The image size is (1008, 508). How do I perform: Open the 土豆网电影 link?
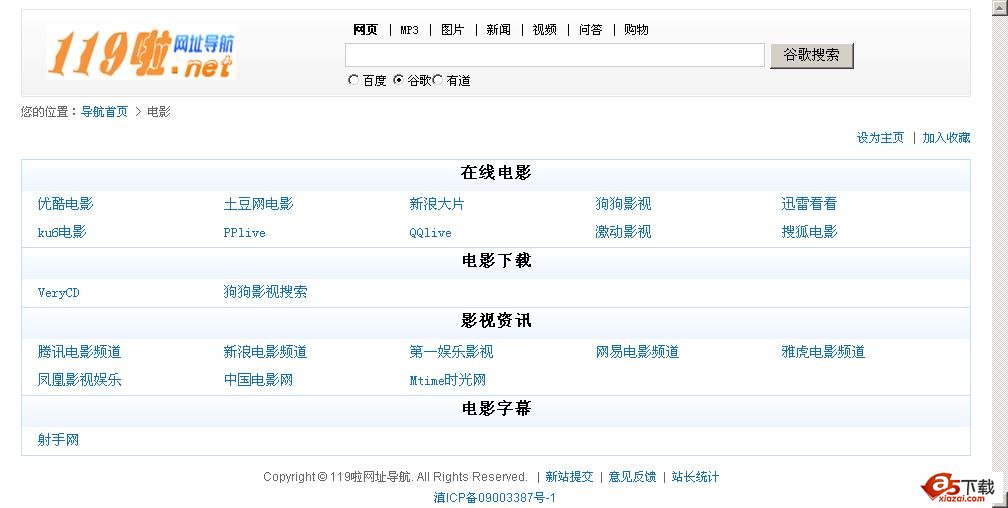tap(258, 204)
